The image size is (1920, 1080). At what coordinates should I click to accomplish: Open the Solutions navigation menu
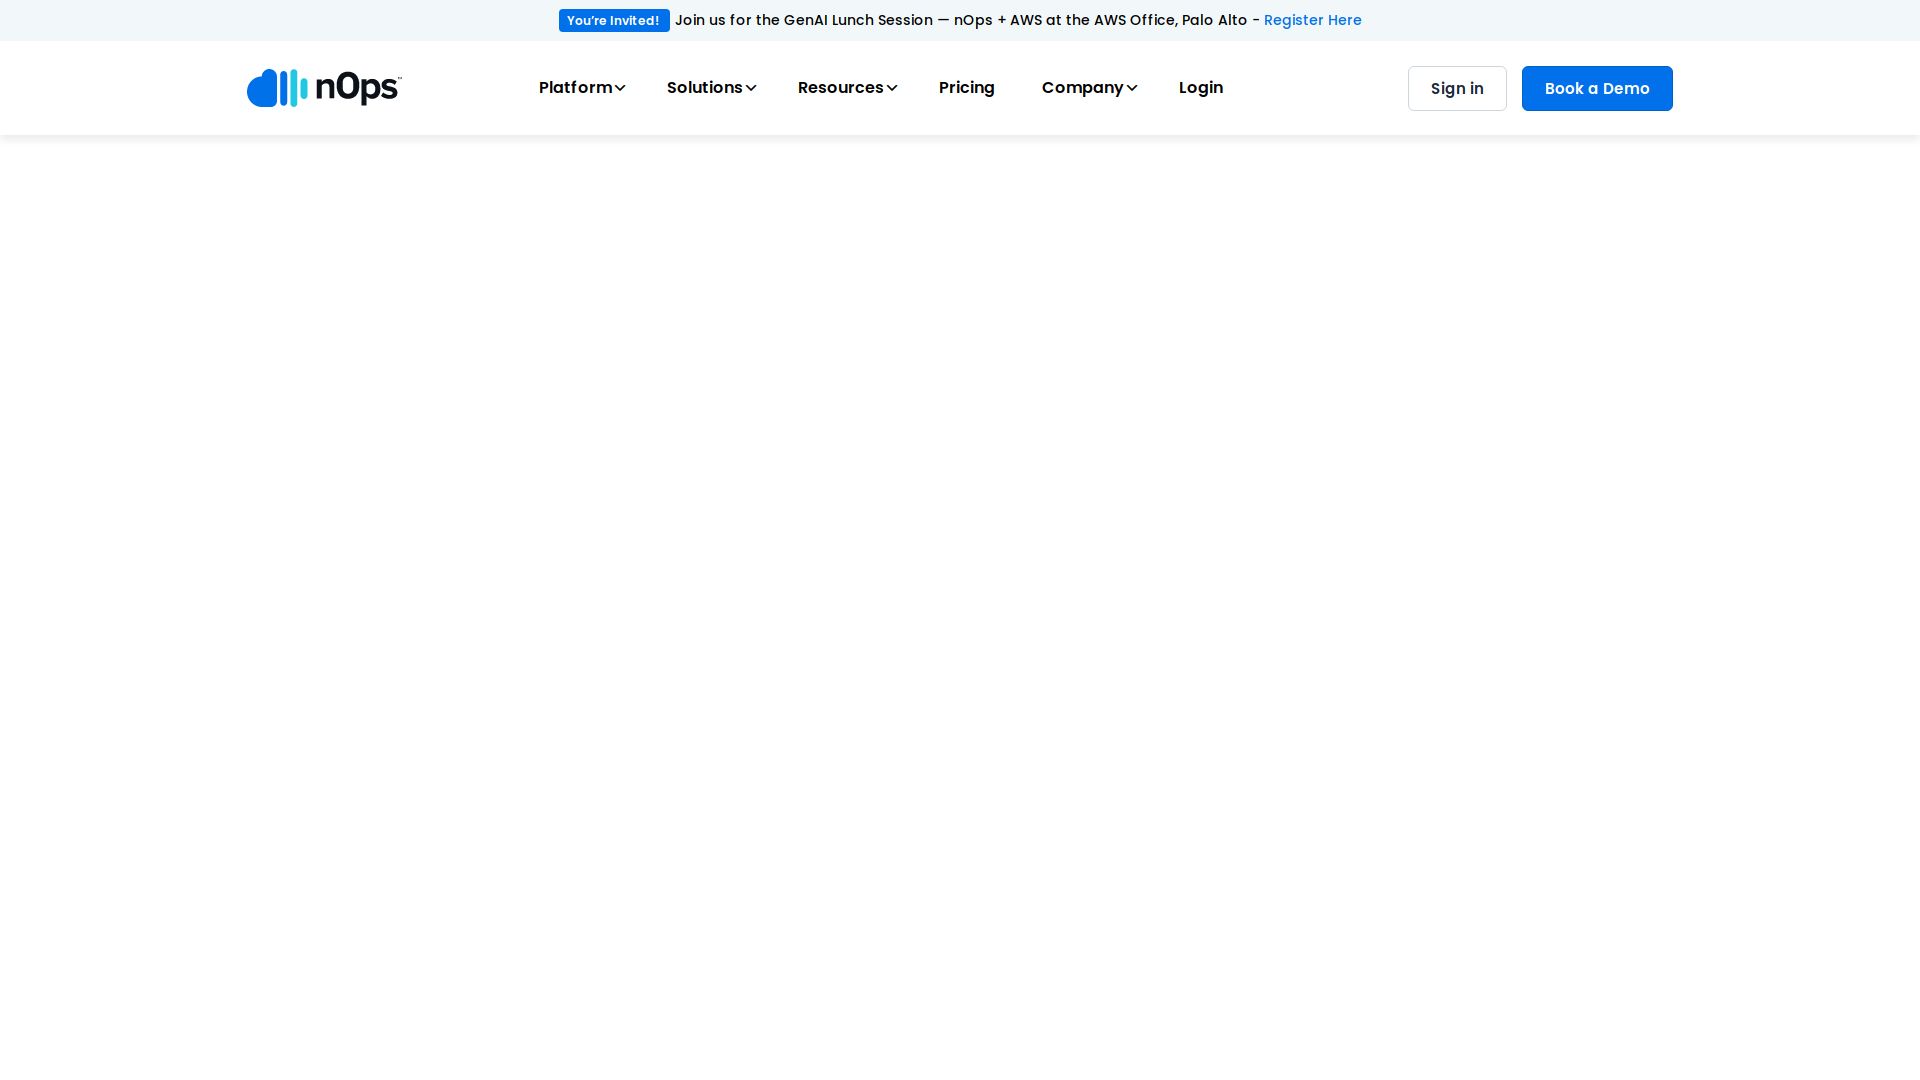[704, 88]
